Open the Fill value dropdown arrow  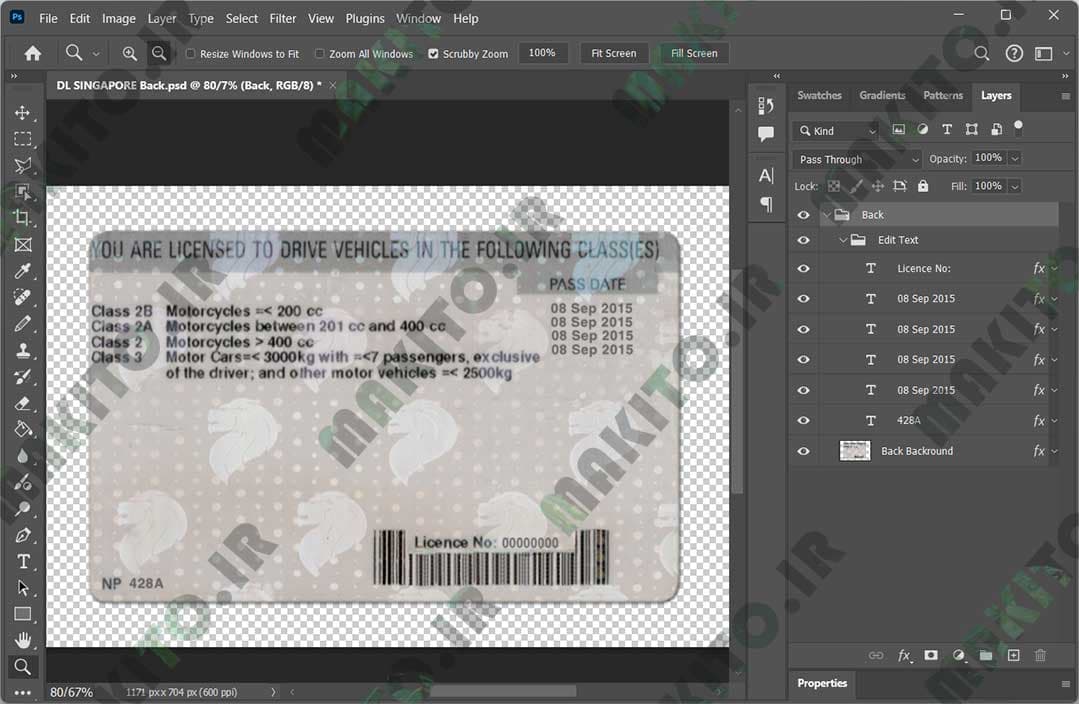tap(1015, 186)
